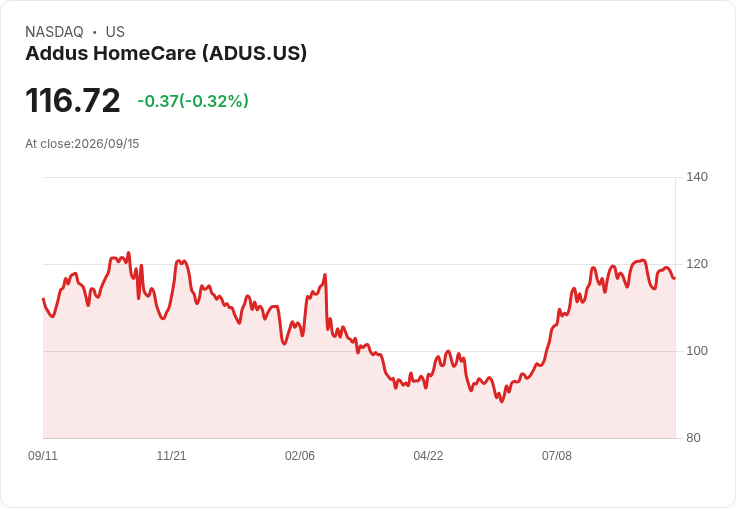Select the 02/06 date axis label
The height and width of the screenshot is (508, 736).
click(x=300, y=456)
